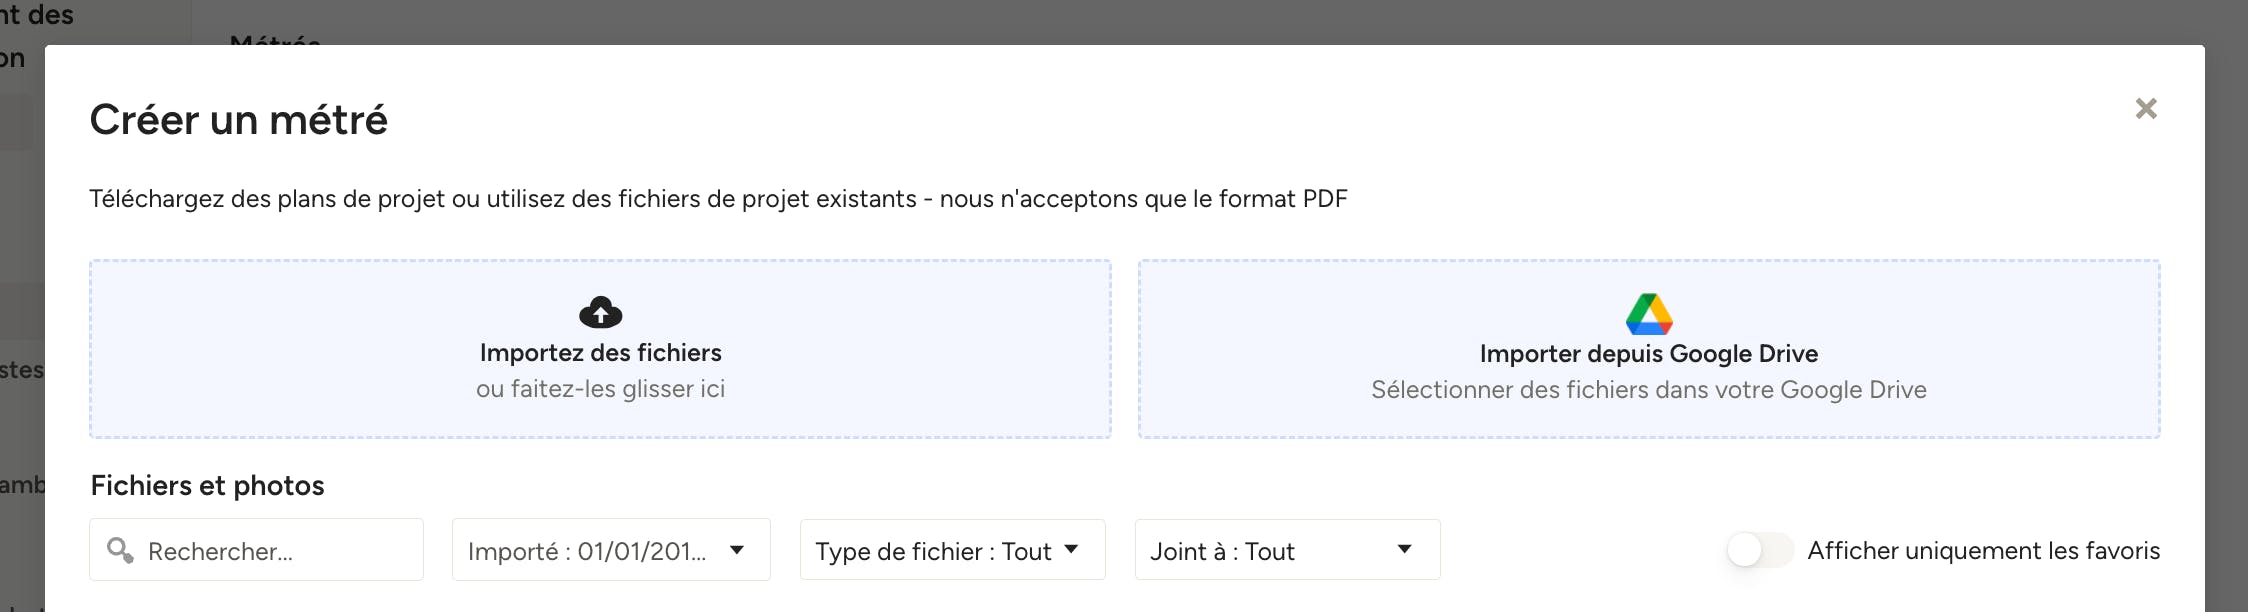Click the Fichiers et photos heading
This screenshot has height=612, width=2248.
[207, 486]
